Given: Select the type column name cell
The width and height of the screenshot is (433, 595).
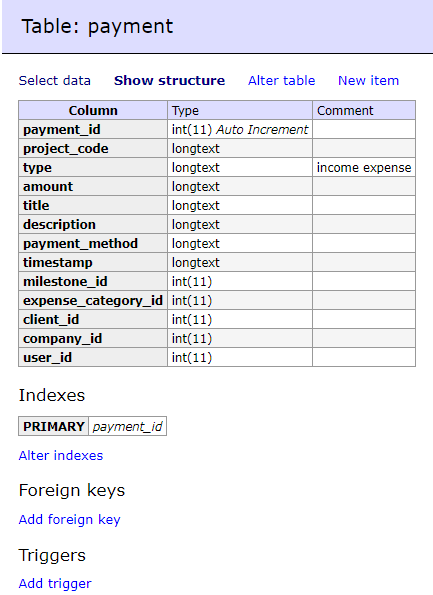Looking at the screenshot, I should coord(93,167).
